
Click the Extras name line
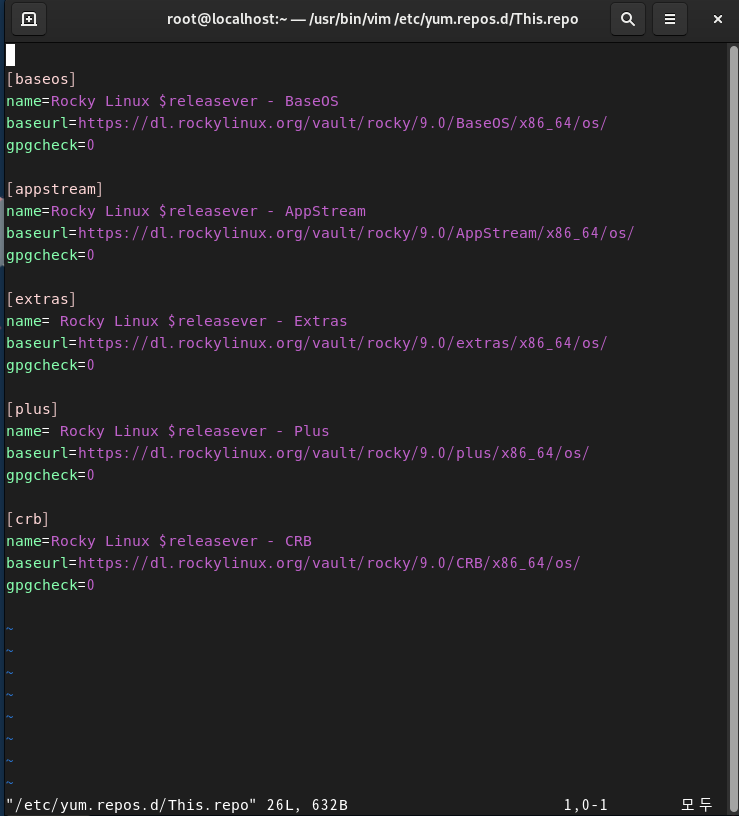click(x=177, y=321)
